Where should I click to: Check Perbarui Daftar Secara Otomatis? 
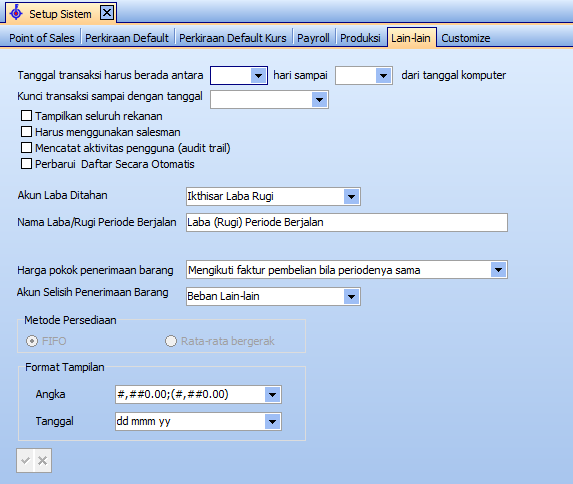(x=26, y=164)
